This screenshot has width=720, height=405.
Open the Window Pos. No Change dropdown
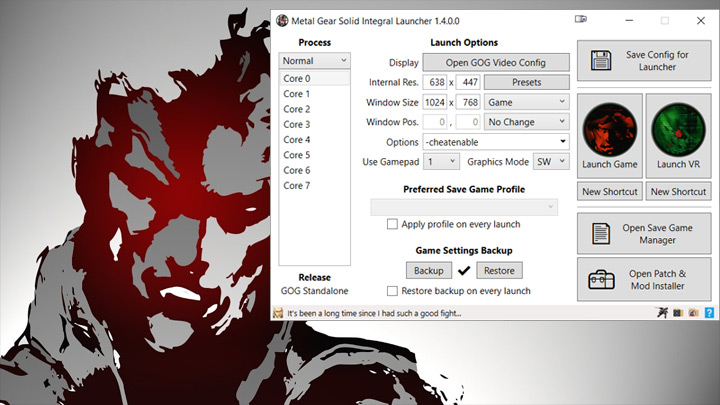[x=527, y=122]
